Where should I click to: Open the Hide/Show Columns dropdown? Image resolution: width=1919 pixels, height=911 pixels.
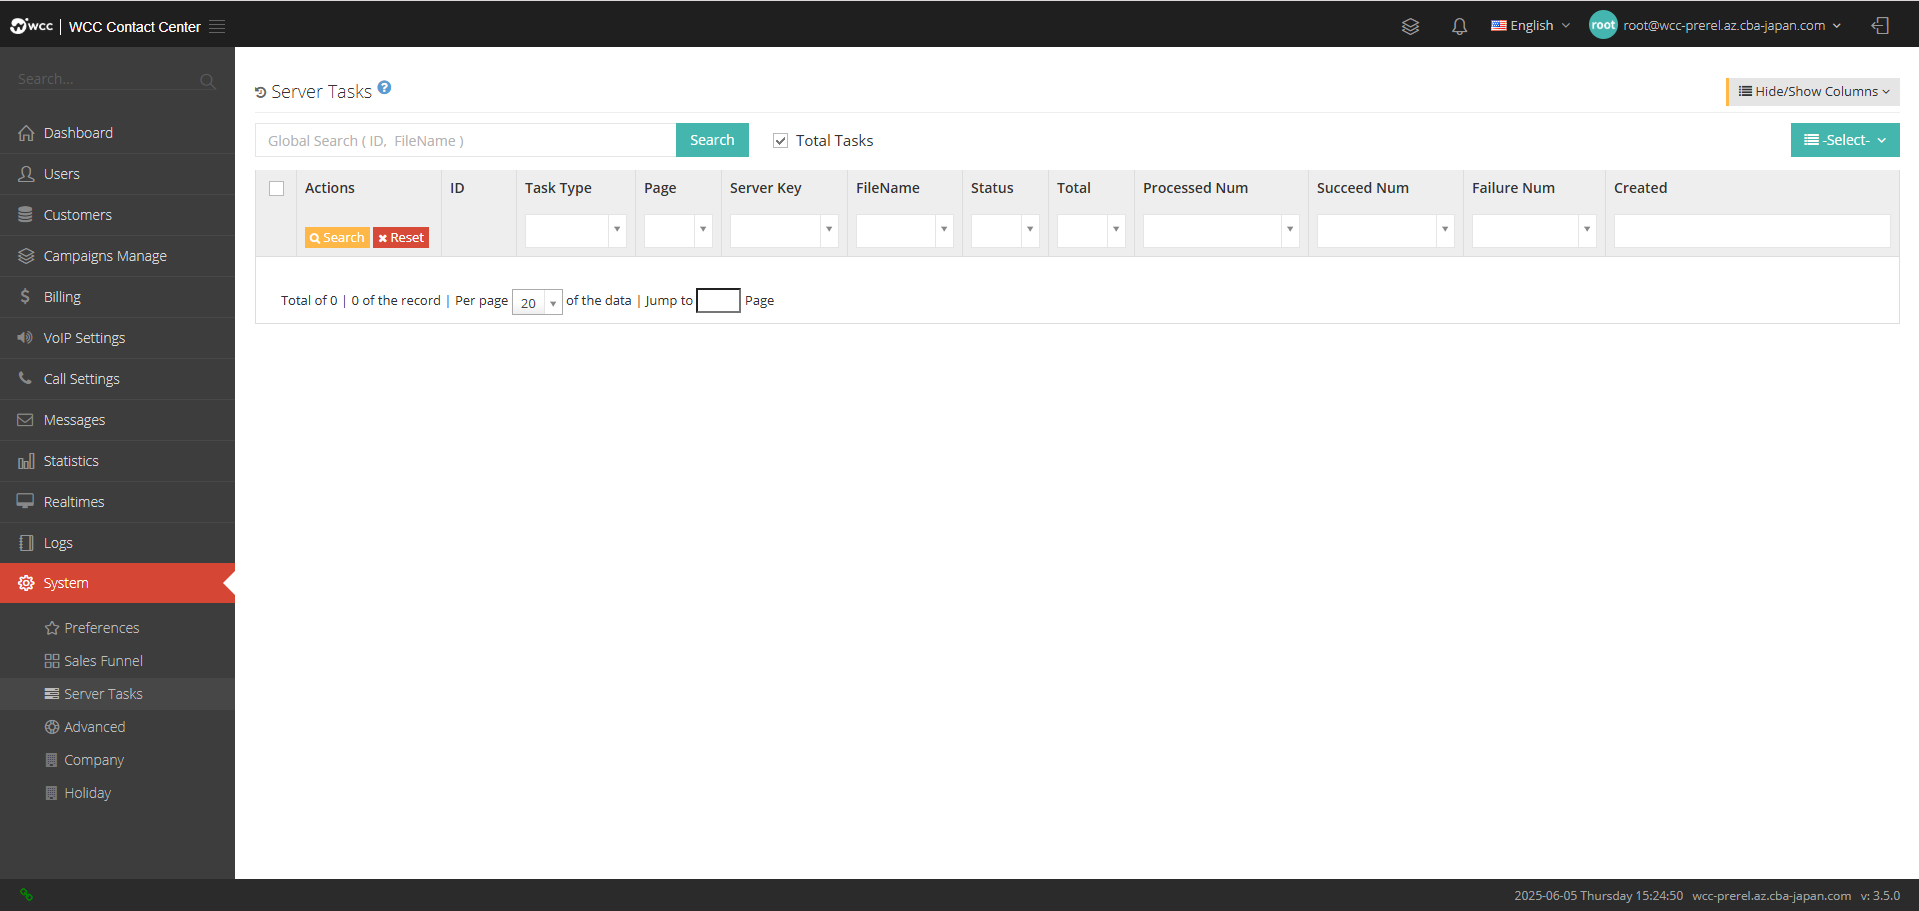[1813, 91]
